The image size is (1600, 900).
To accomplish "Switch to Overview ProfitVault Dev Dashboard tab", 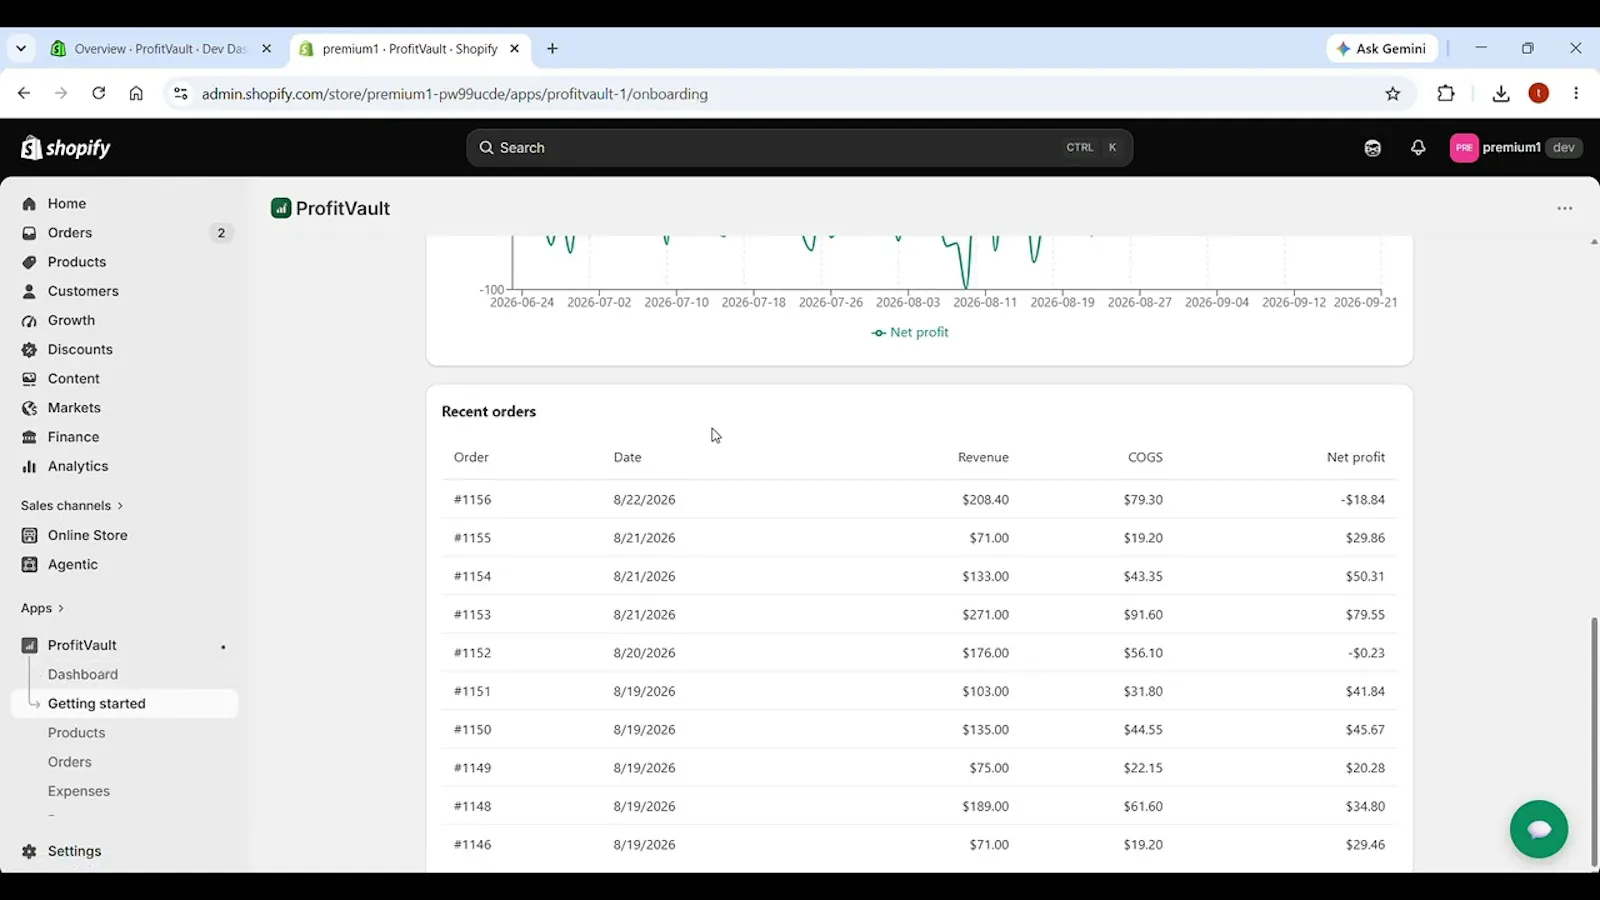I will click(x=162, y=48).
